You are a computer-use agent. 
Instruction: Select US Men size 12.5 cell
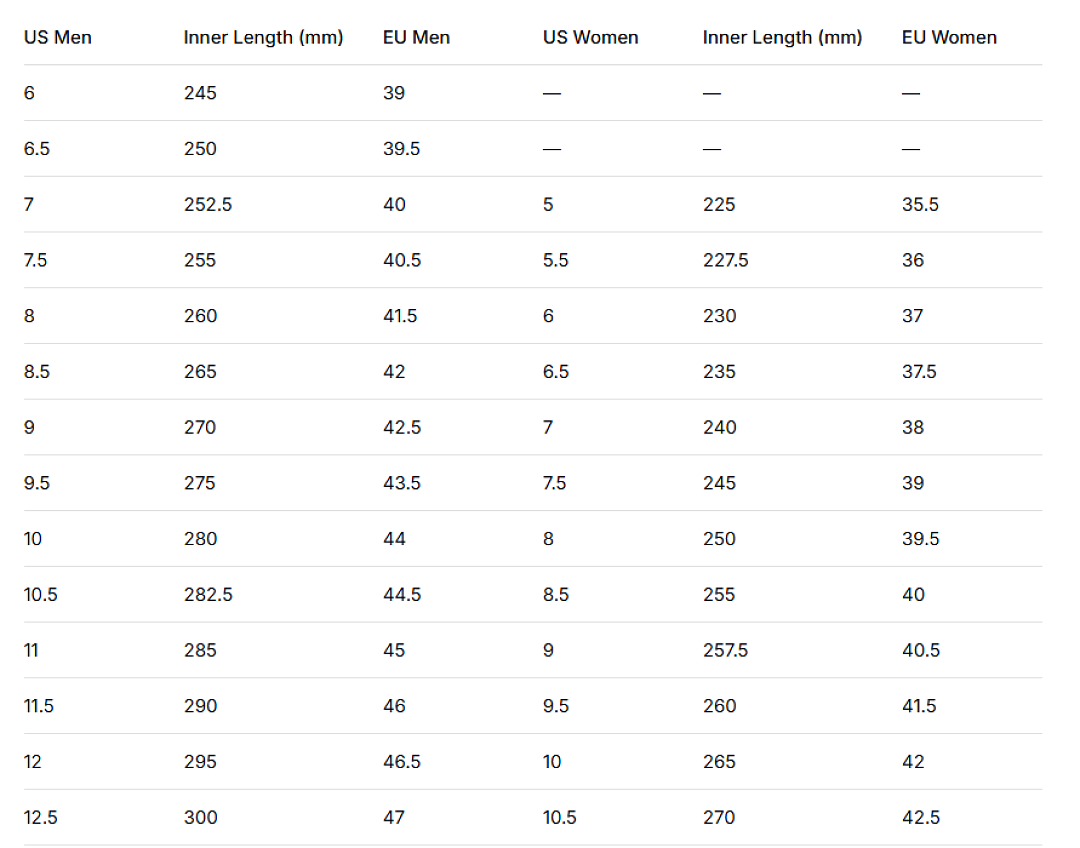pyautogui.click(x=41, y=818)
